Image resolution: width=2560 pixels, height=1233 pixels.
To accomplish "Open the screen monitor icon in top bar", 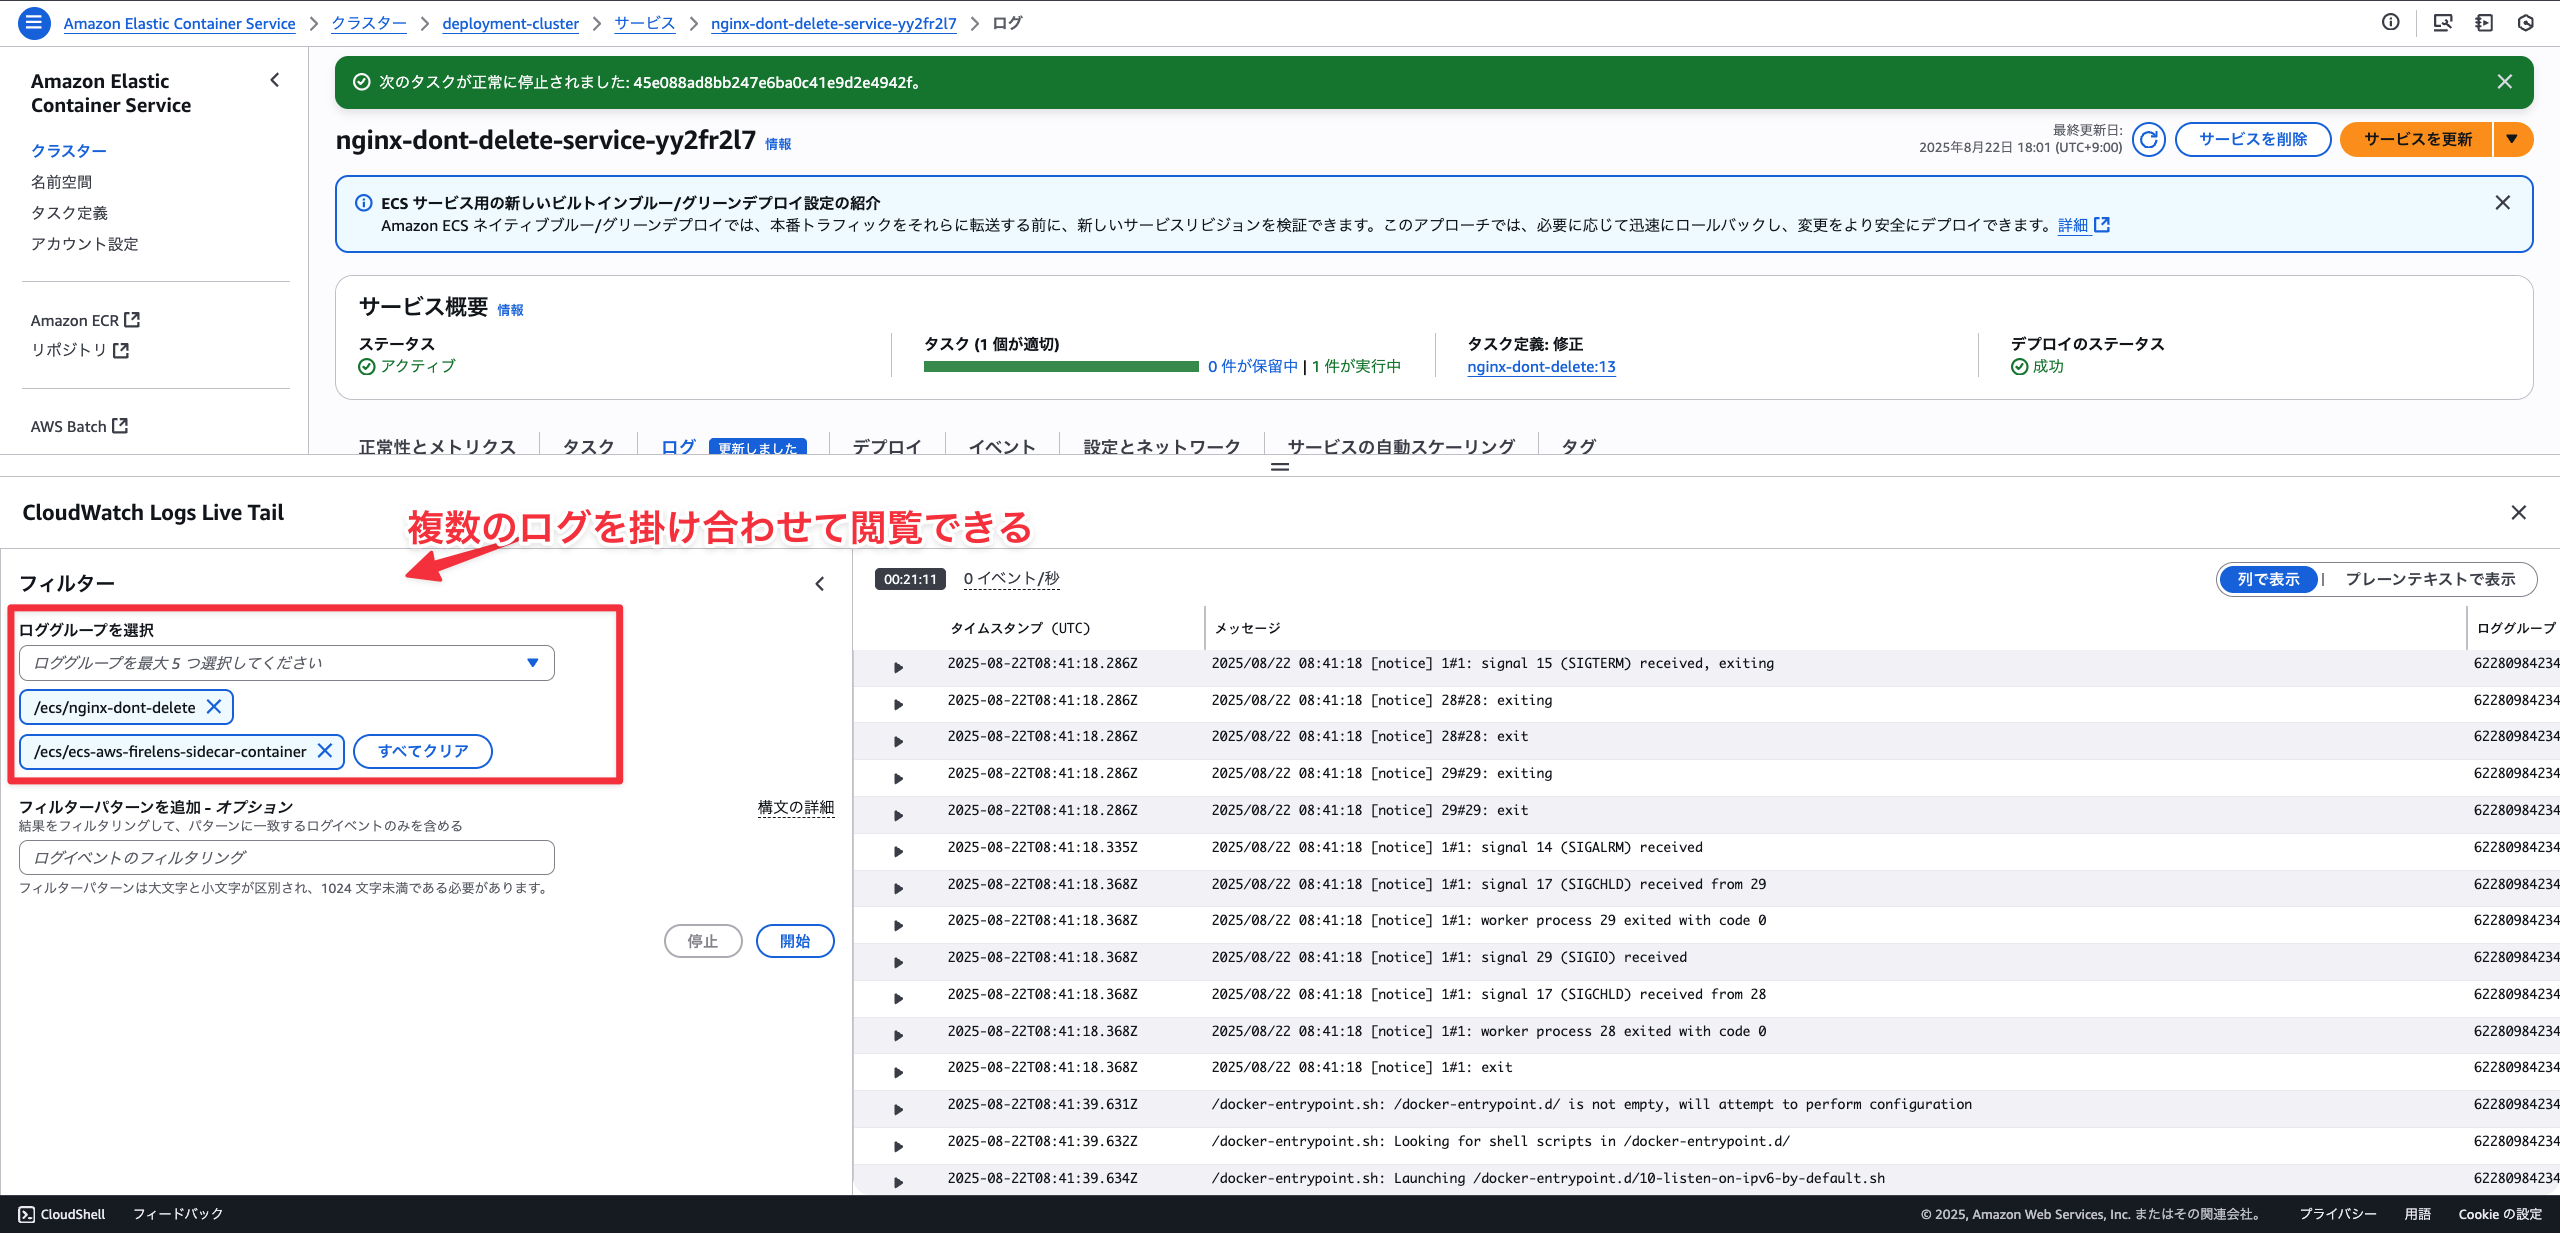I will tap(2442, 22).
